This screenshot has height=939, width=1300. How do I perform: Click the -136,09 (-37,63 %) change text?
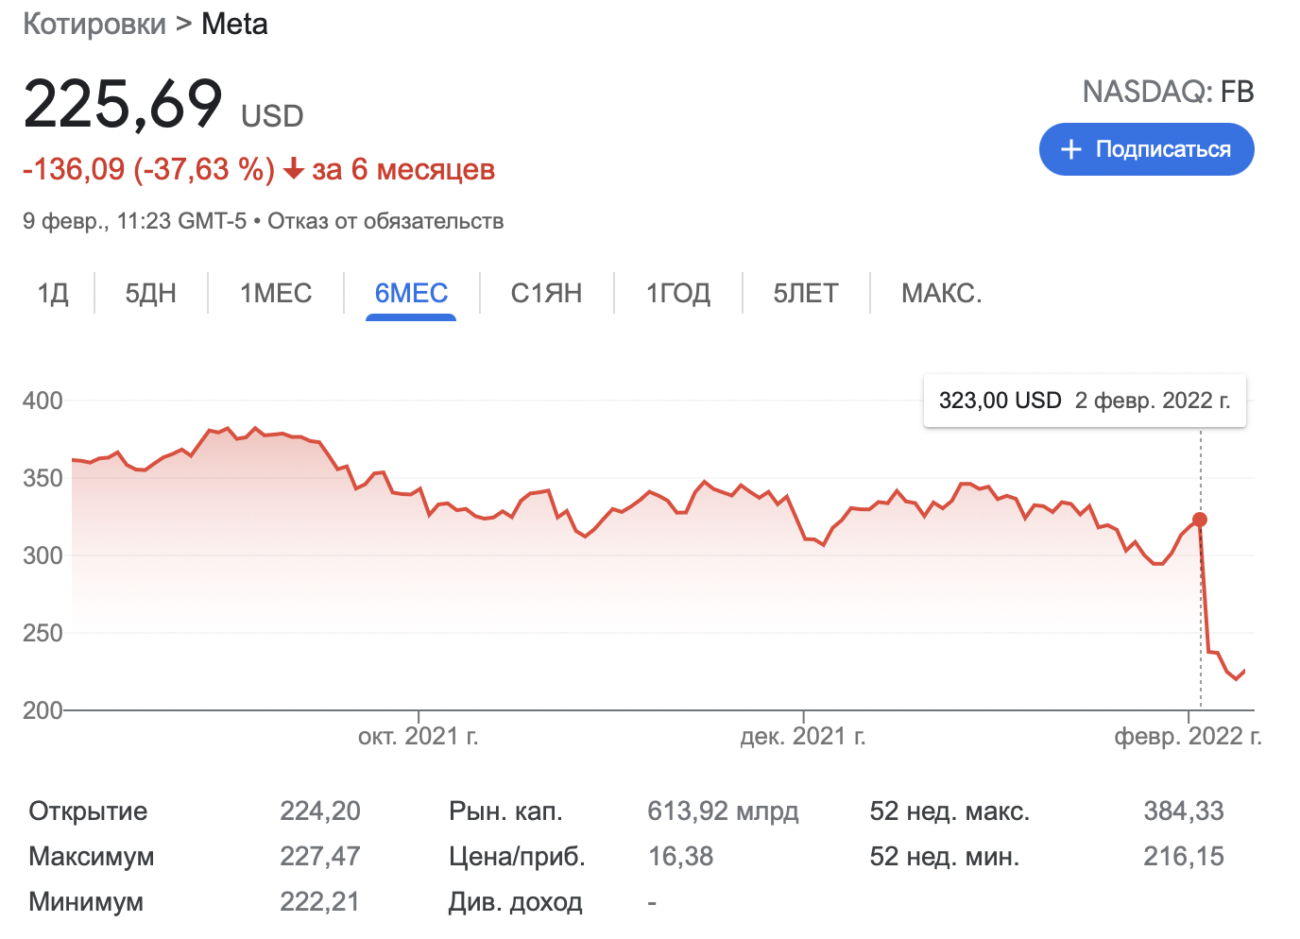pyautogui.click(x=149, y=169)
